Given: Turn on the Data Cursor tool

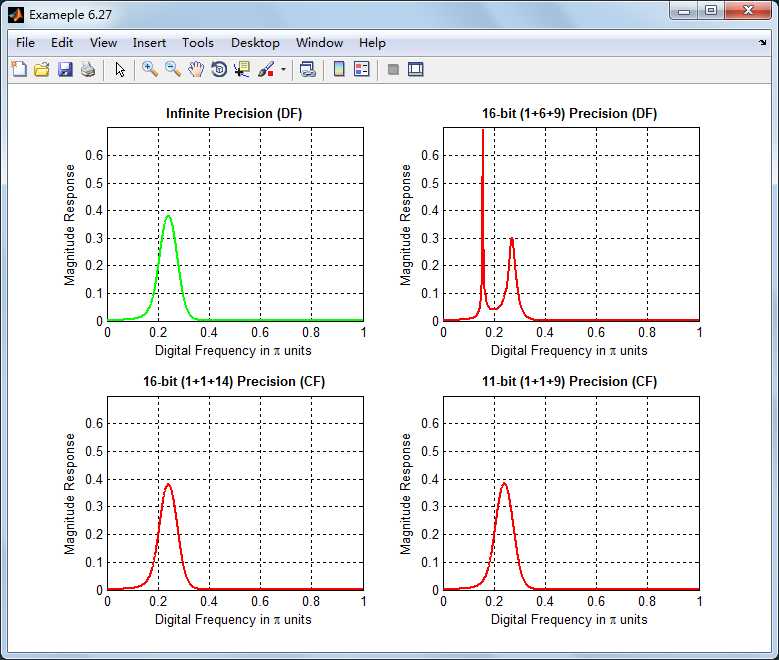Looking at the screenshot, I should point(242,69).
